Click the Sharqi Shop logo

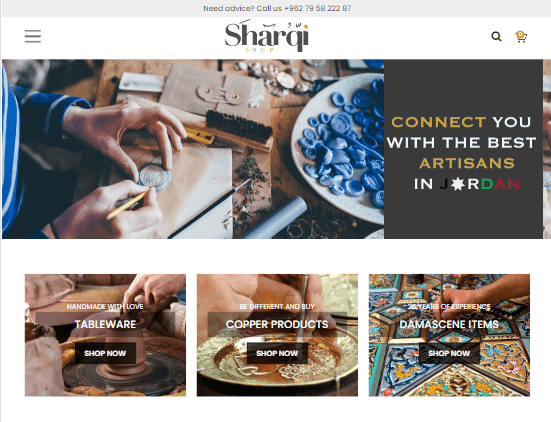pyautogui.click(x=267, y=36)
